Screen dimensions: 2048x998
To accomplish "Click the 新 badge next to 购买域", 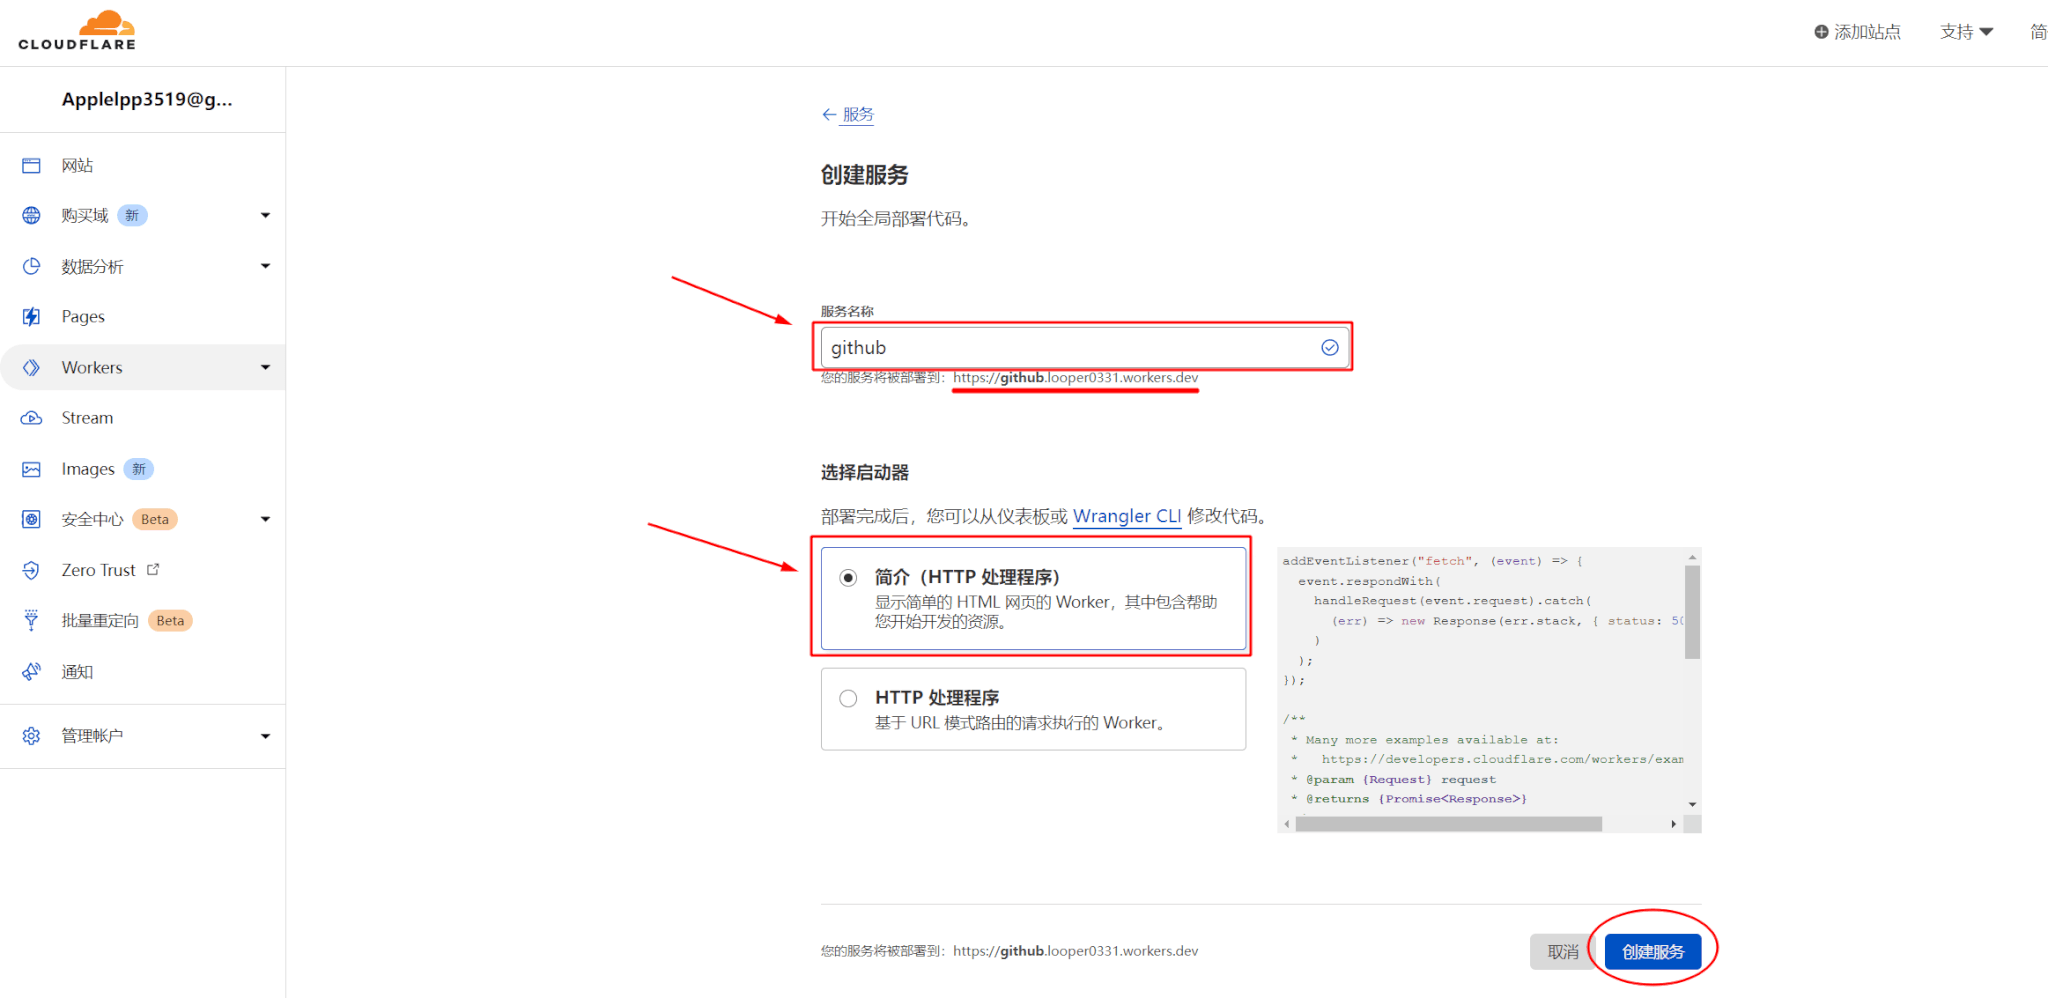I will 132,216.
